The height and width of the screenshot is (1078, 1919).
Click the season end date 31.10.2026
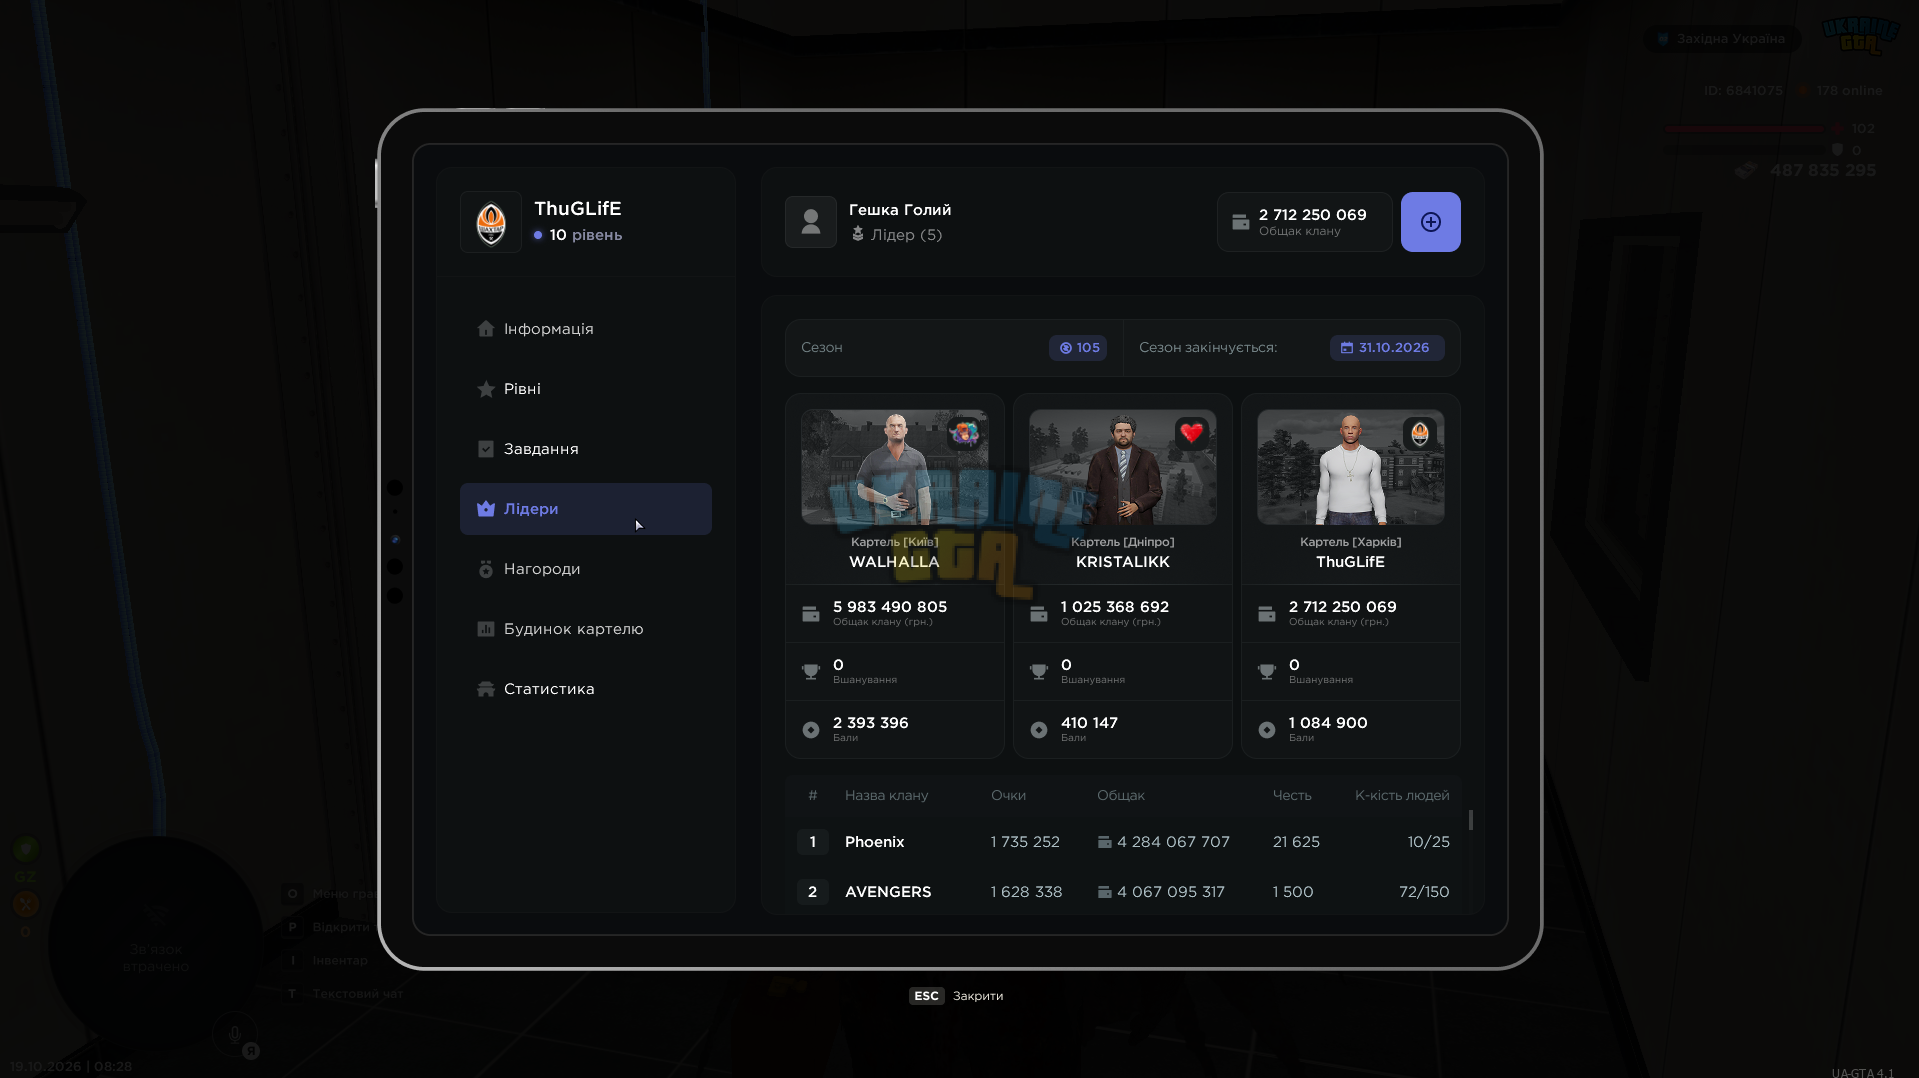[x=1386, y=348]
